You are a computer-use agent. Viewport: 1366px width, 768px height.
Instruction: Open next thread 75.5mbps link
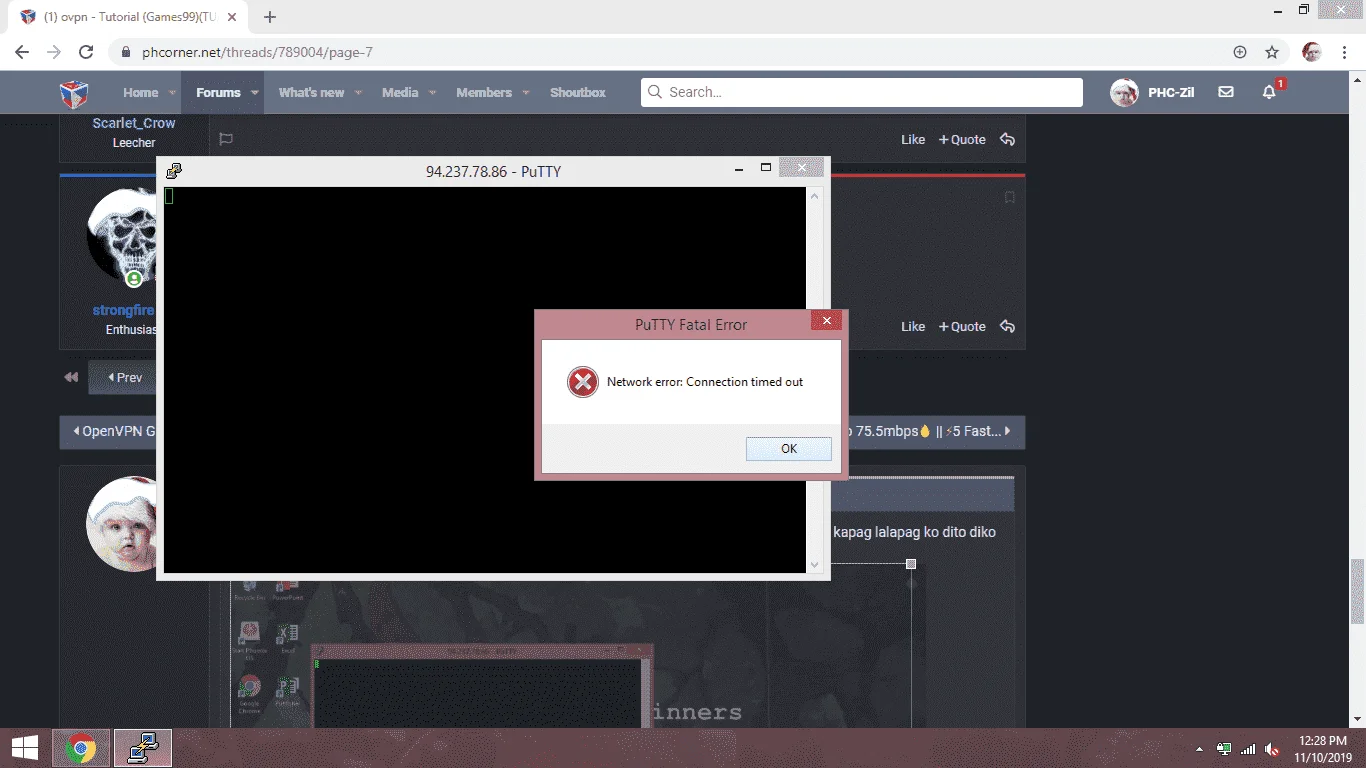tap(930, 432)
